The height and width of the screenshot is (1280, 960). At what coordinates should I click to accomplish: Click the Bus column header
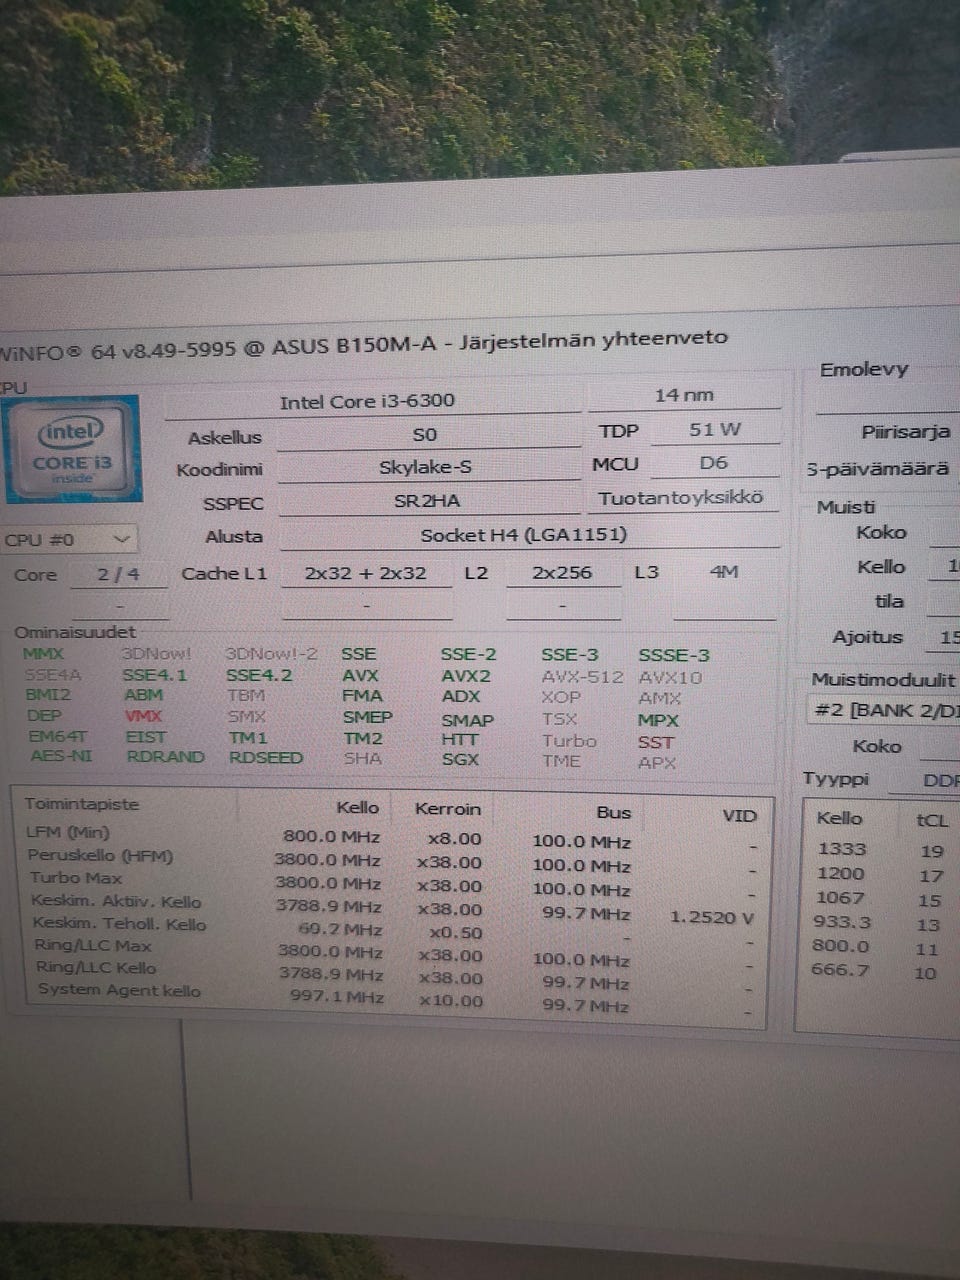[x=613, y=812]
